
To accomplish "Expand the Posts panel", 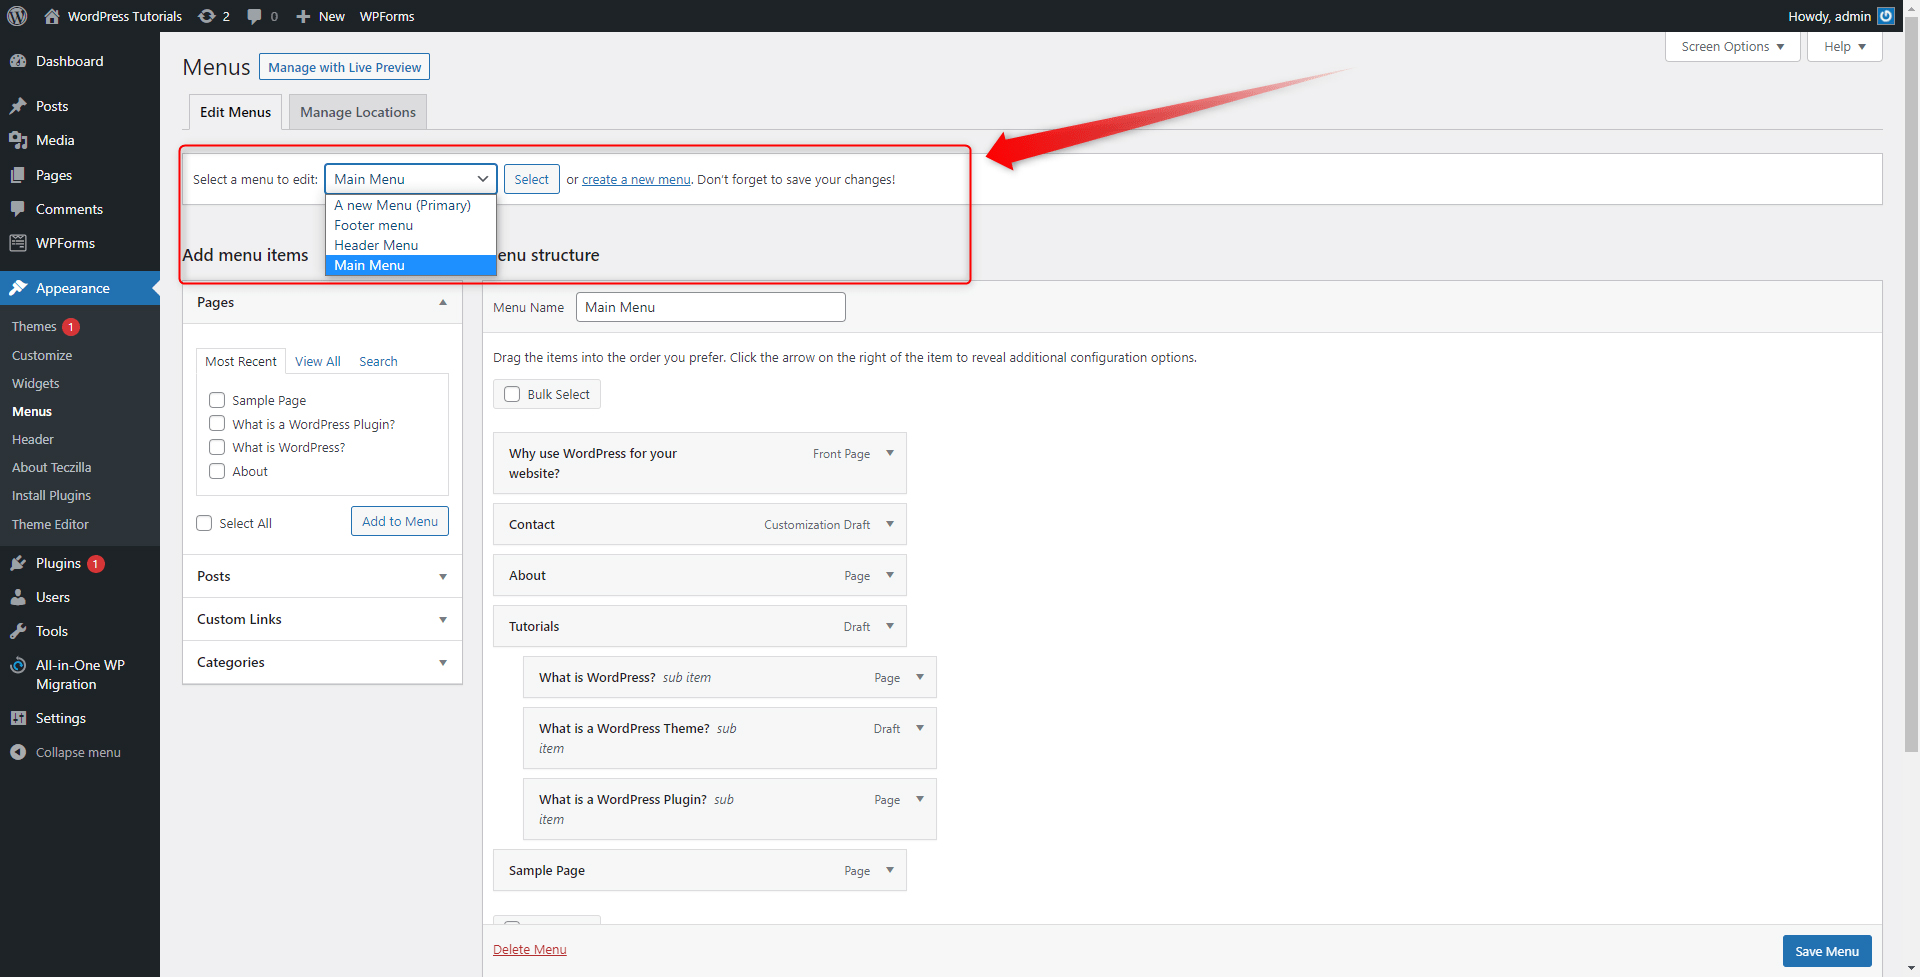I will pos(322,576).
